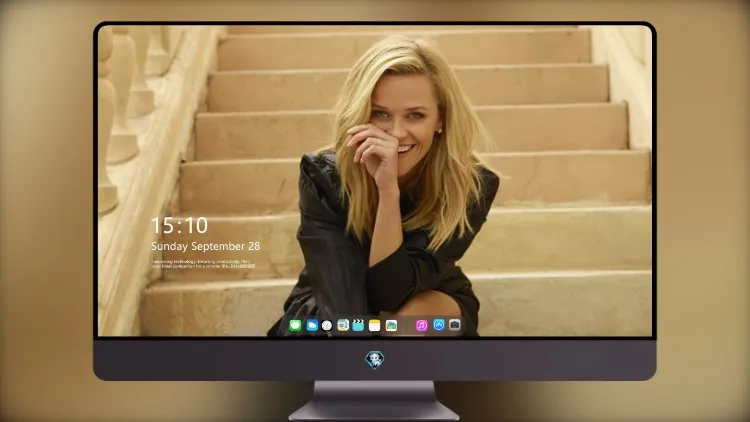
Task: Open the yellow Notes app in dock
Action: click(375, 325)
